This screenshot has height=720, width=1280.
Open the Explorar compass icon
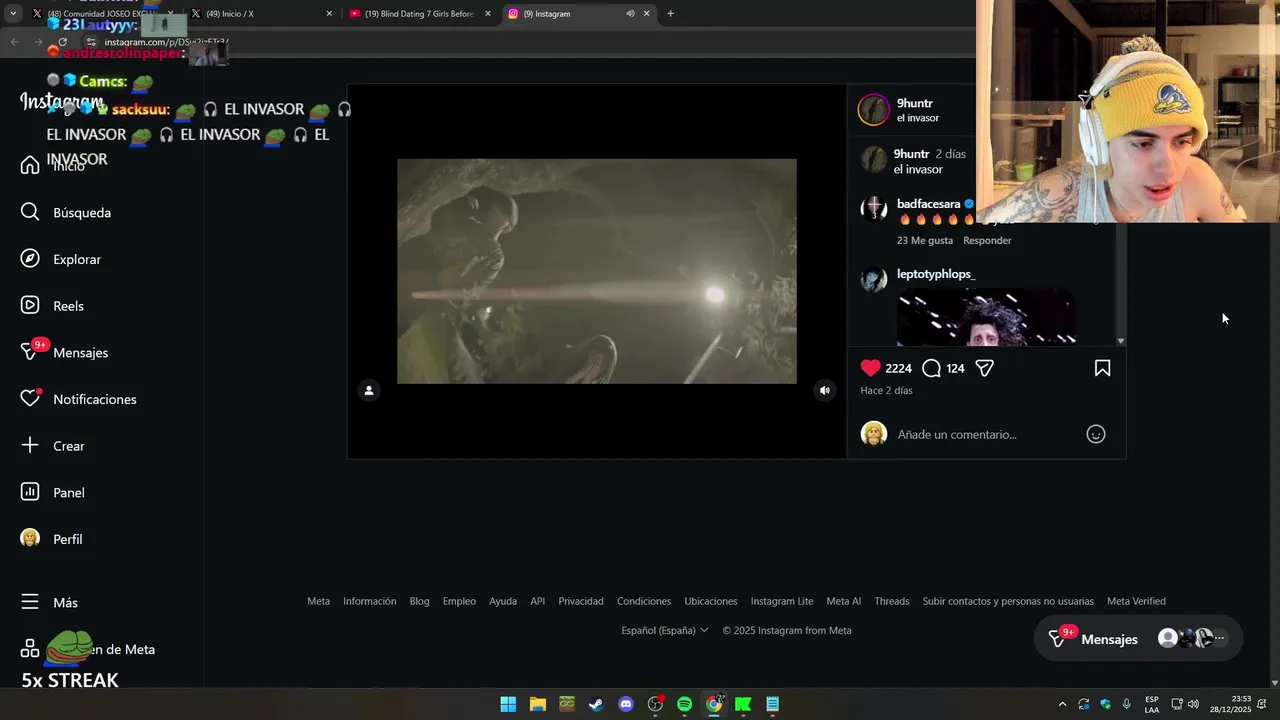[30, 259]
